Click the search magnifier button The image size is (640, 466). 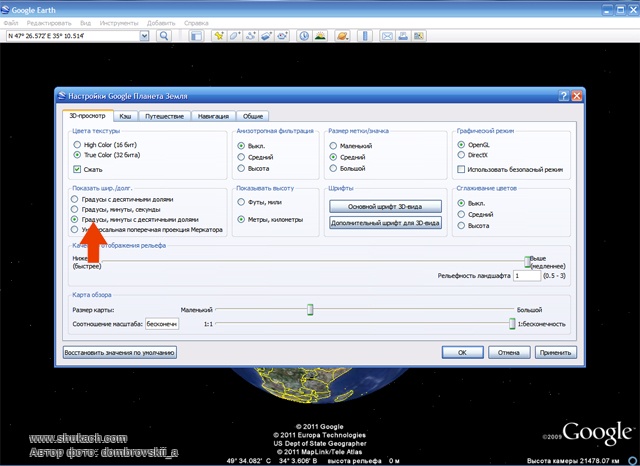pos(164,36)
